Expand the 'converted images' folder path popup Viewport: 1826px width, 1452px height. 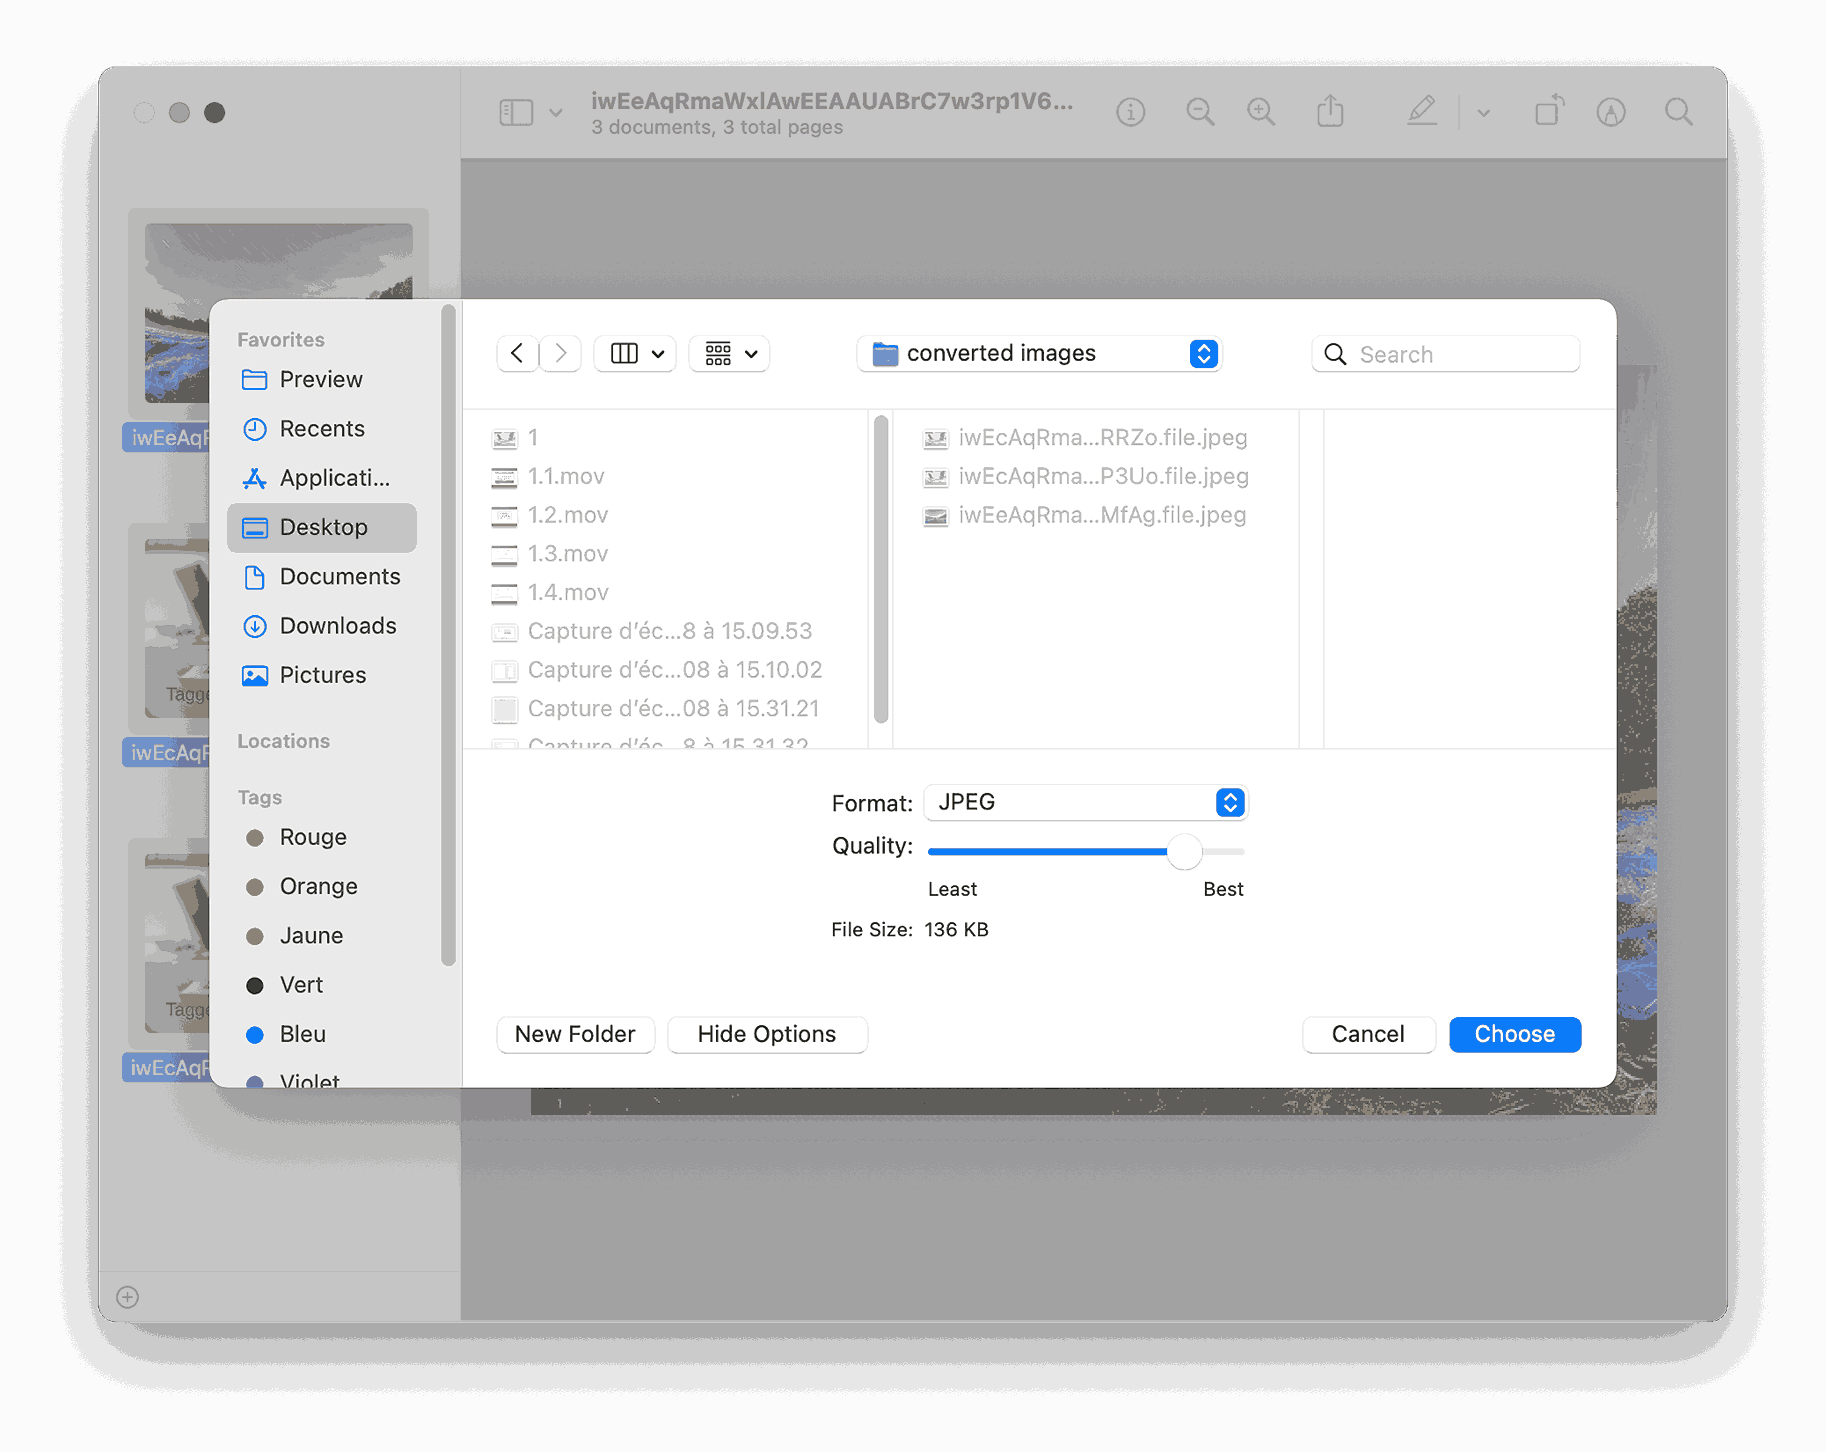point(1040,353)
